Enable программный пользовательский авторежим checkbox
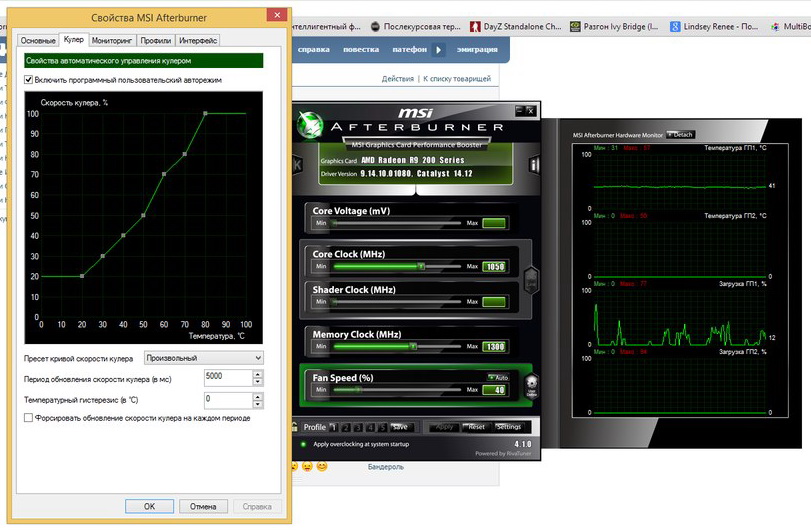This screenshot has height=531, width=811. tap(28, 80)
